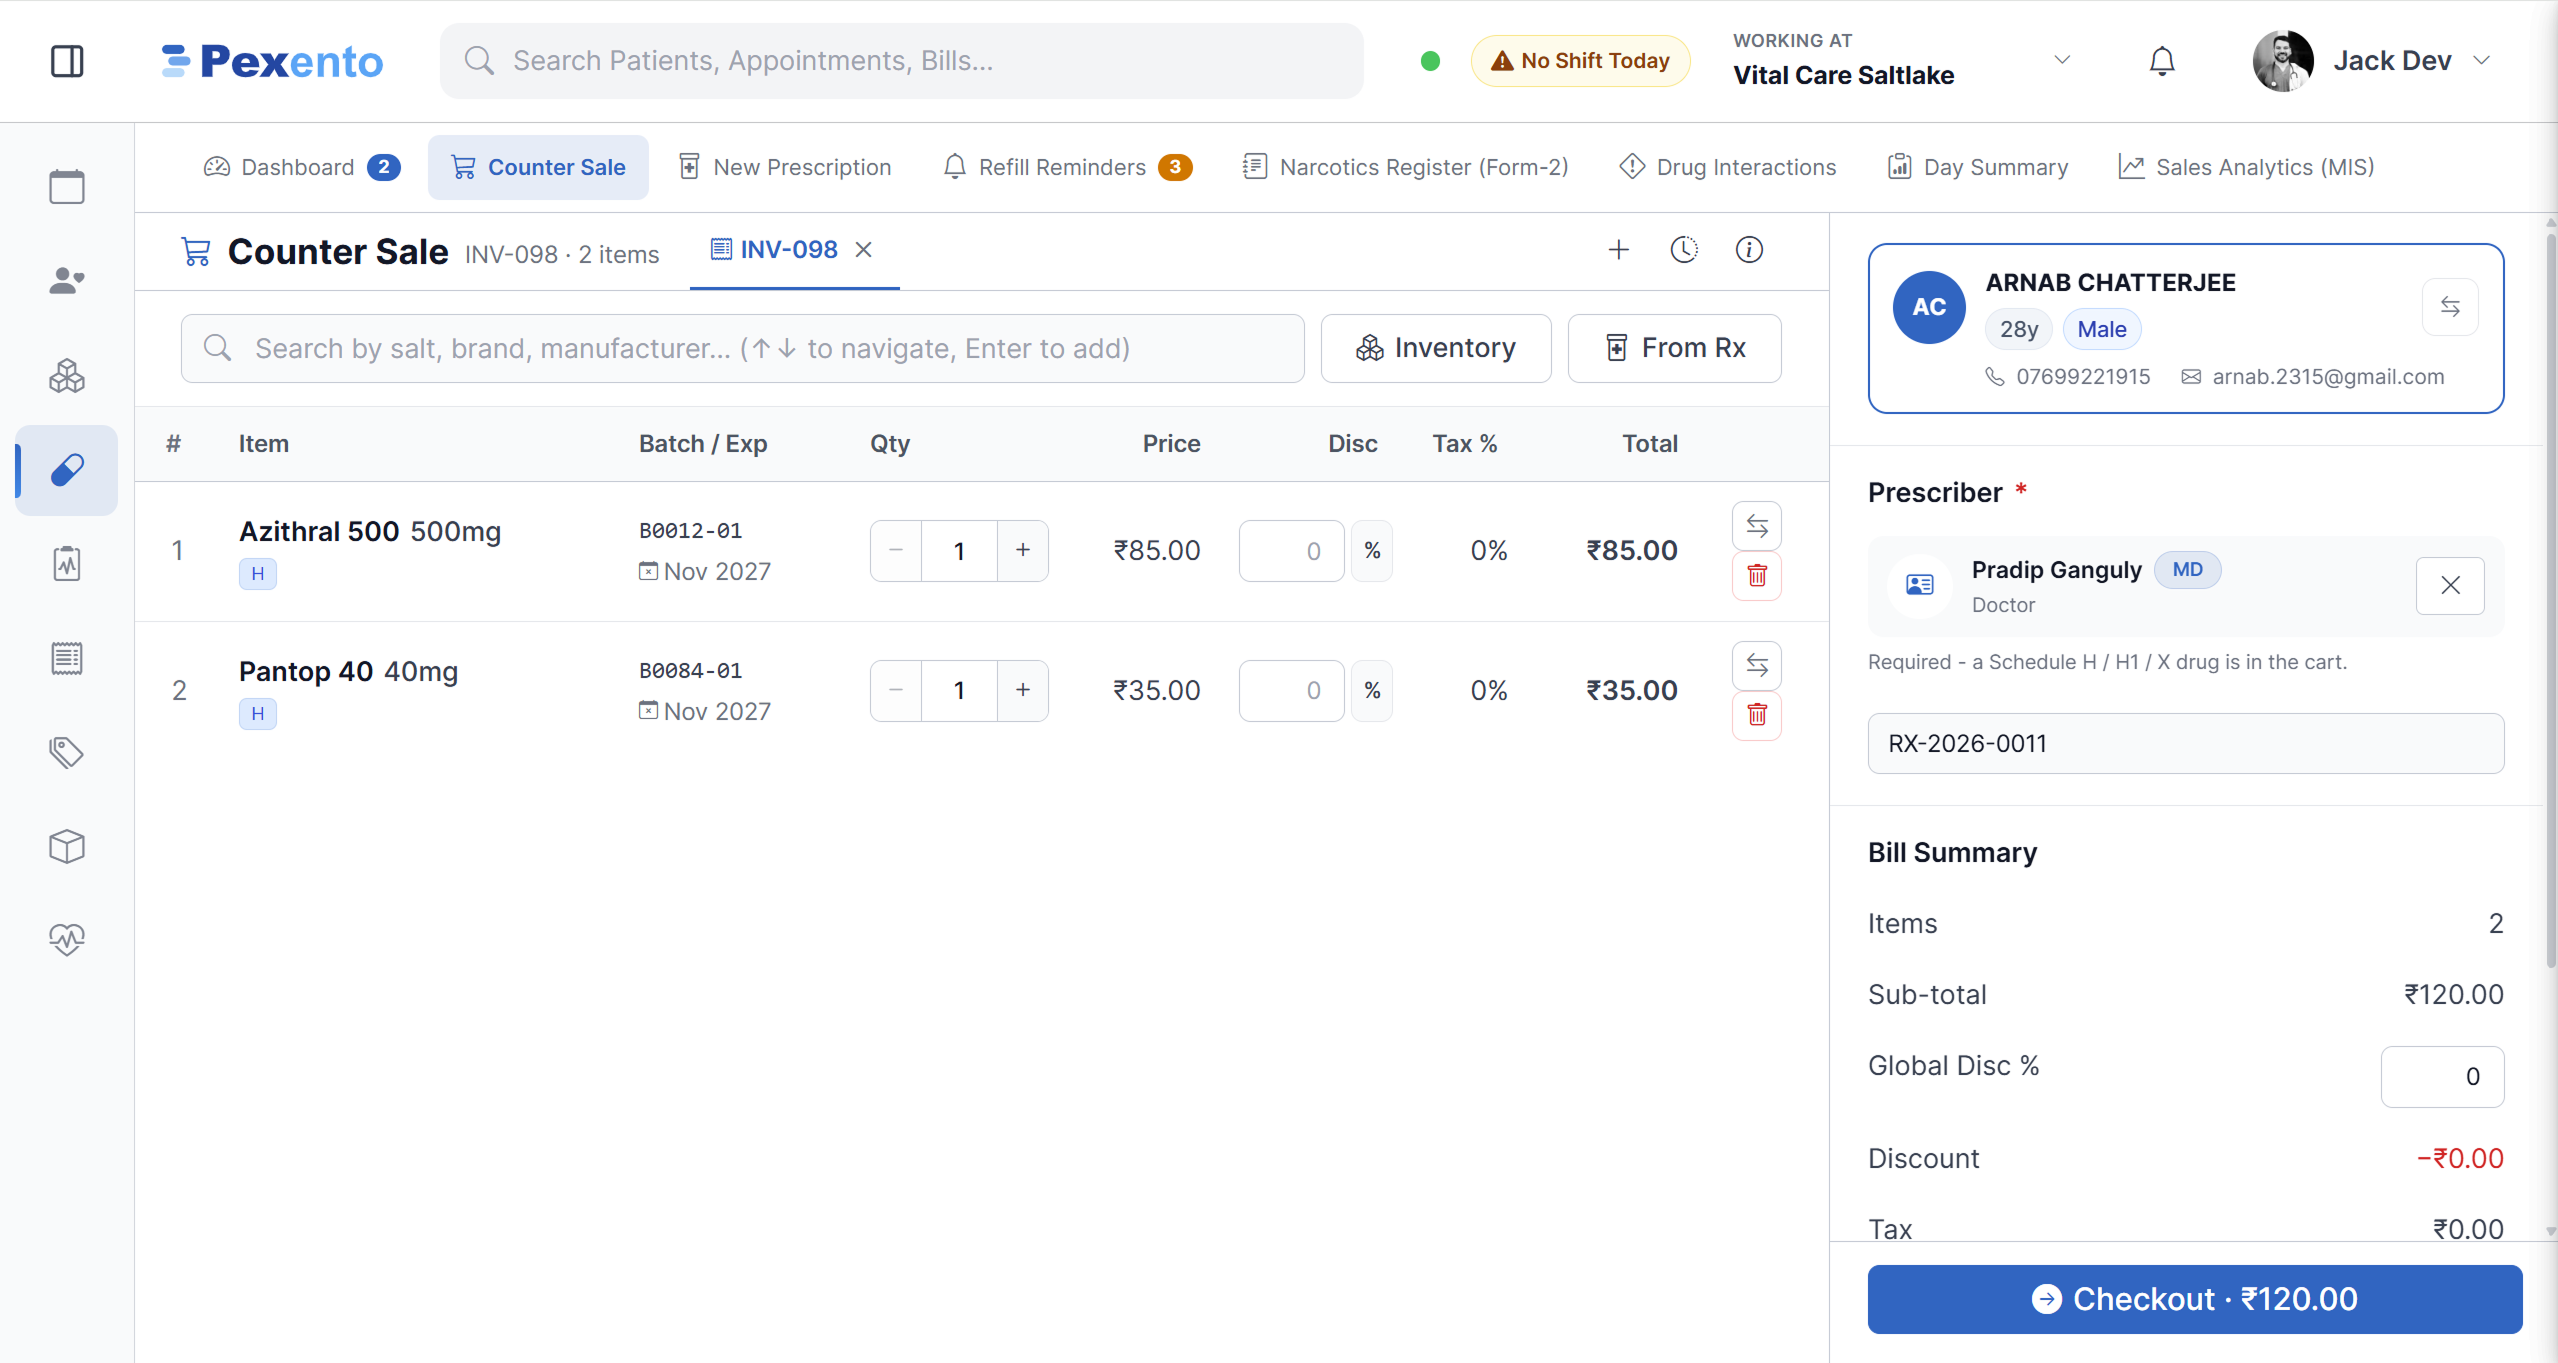Substitute Azithral 500 with swap icon
Image resolution: width=2558 pixels, height=1363 pixels.
[1757, 526]
